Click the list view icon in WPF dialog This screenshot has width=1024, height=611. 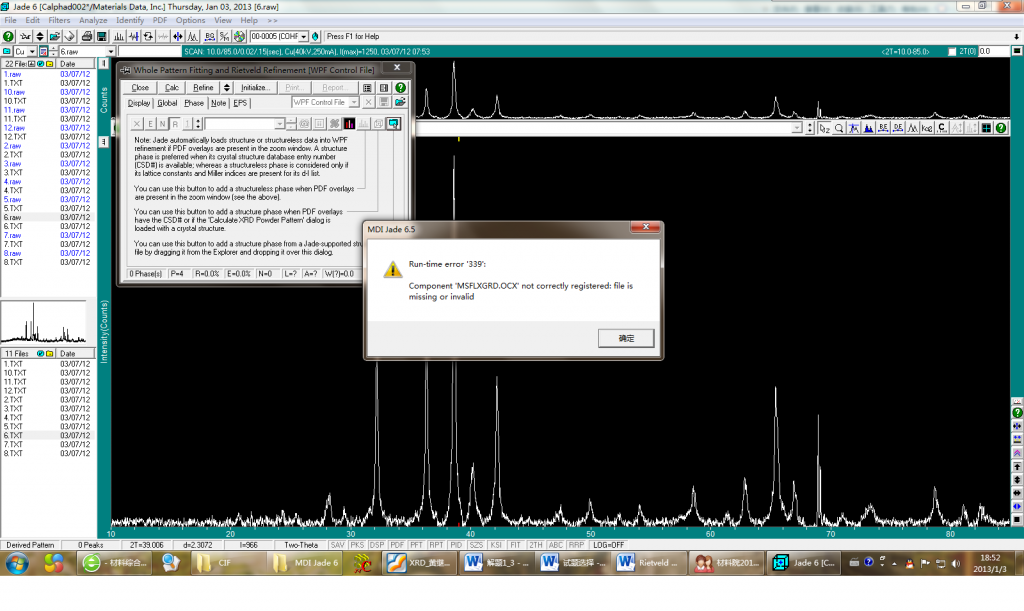pos(367,87)
